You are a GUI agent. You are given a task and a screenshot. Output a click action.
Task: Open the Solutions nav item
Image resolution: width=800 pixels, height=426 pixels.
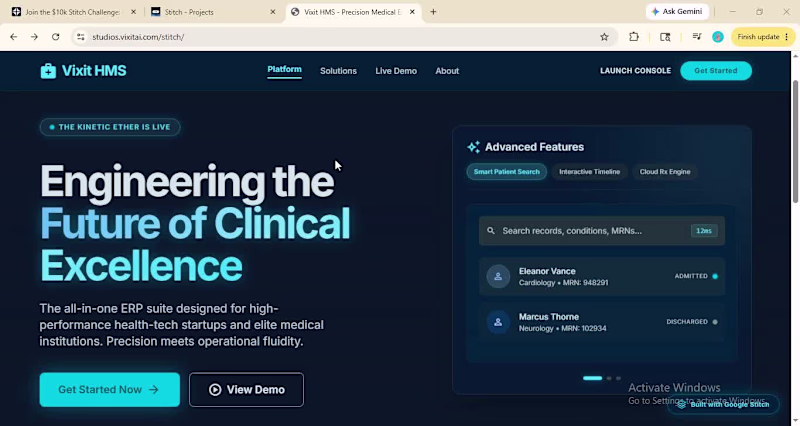[x=338, y=71]
